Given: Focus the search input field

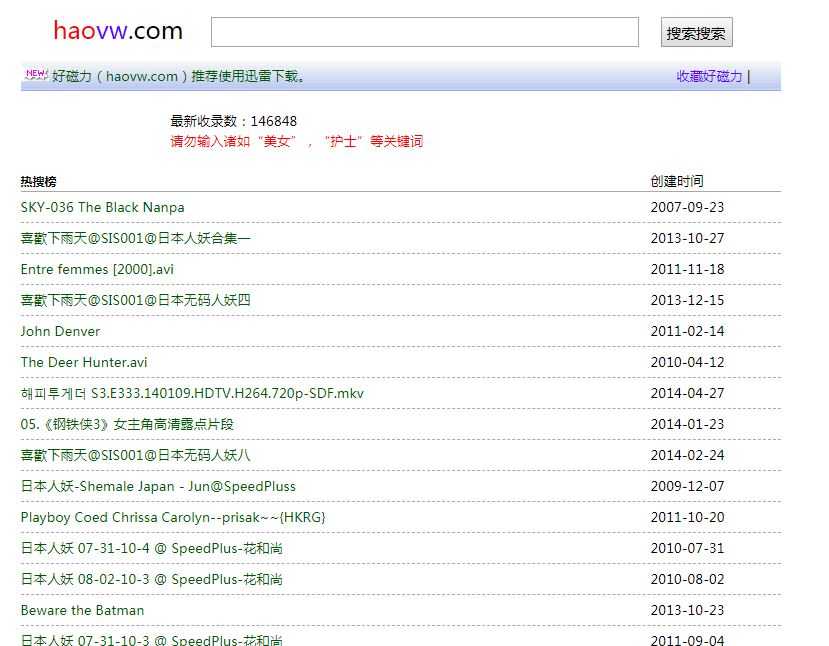Looking at the screenshot, I should point(425,32).
